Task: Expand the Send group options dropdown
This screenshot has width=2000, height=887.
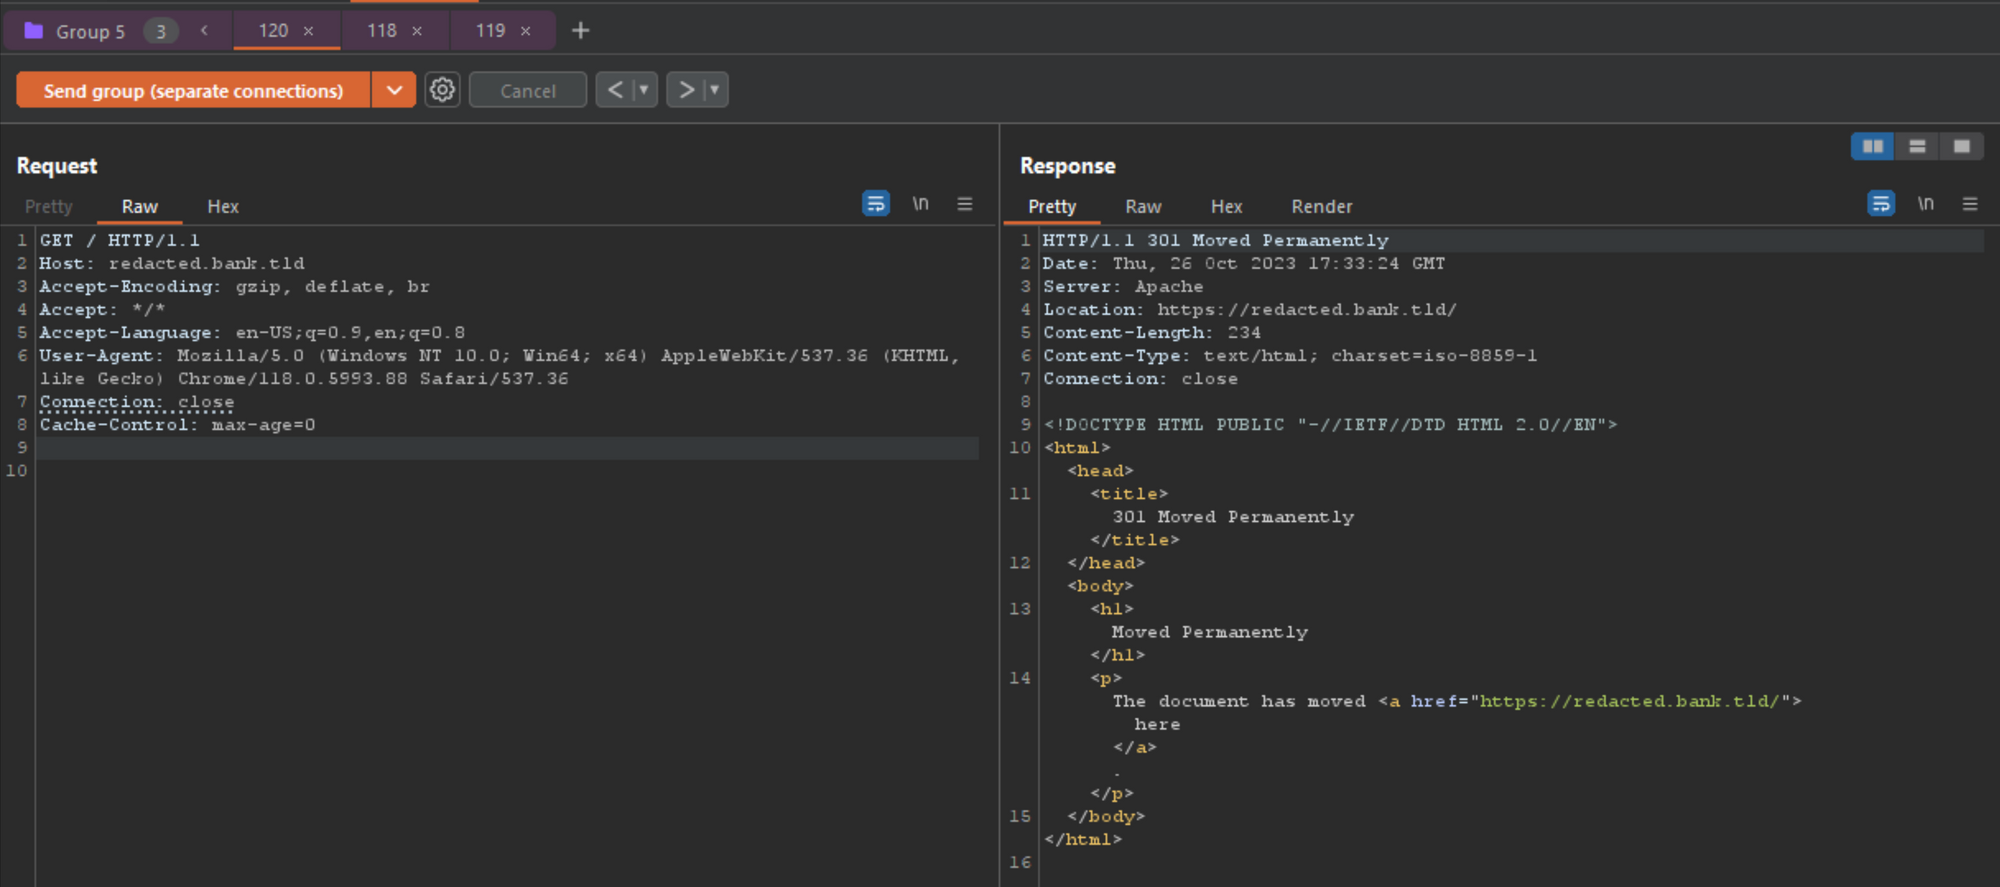Action: pyautogui.click(x=394, y=90)
